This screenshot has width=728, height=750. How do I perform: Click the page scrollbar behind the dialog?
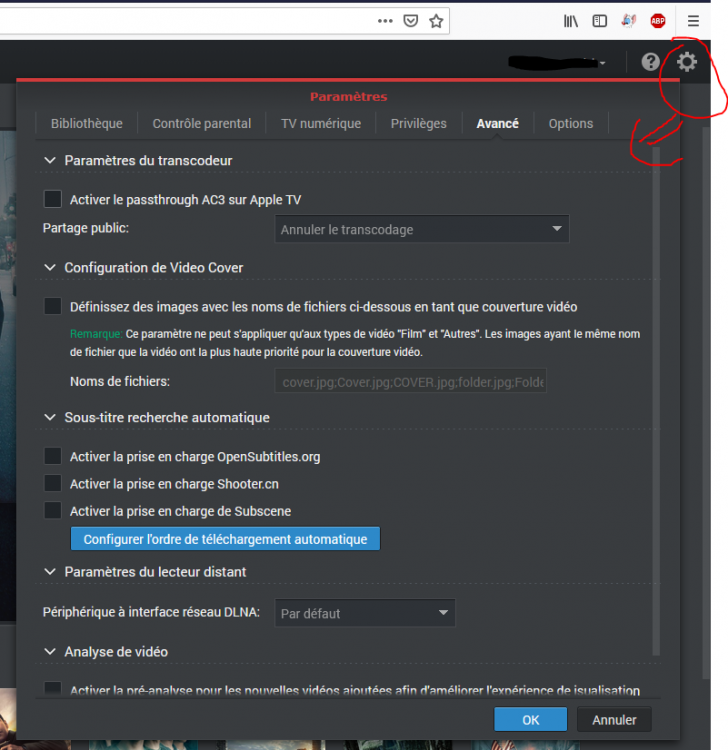click(706, 402)
